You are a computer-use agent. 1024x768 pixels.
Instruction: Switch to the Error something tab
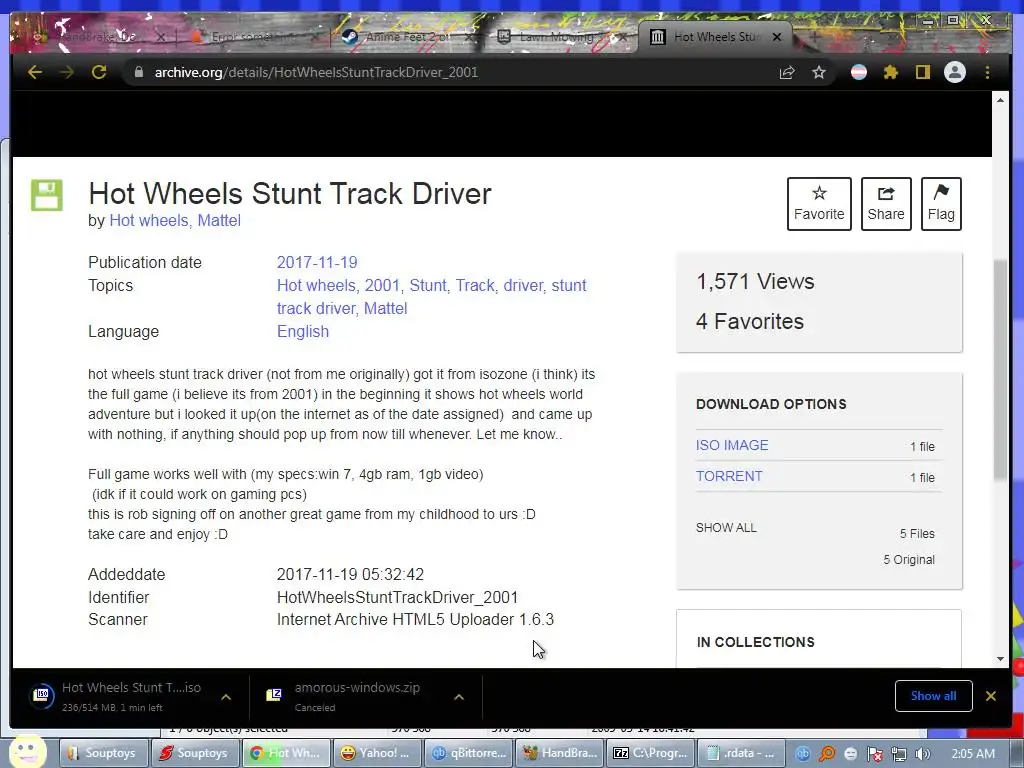[x=255, y=37]
